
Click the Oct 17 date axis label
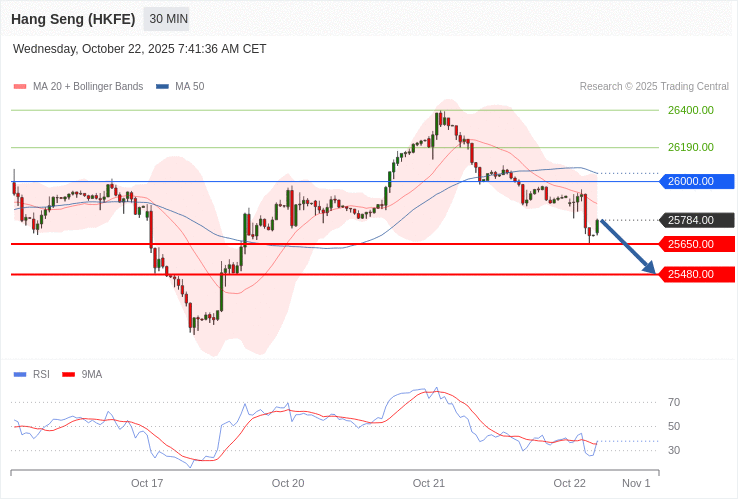147,484
